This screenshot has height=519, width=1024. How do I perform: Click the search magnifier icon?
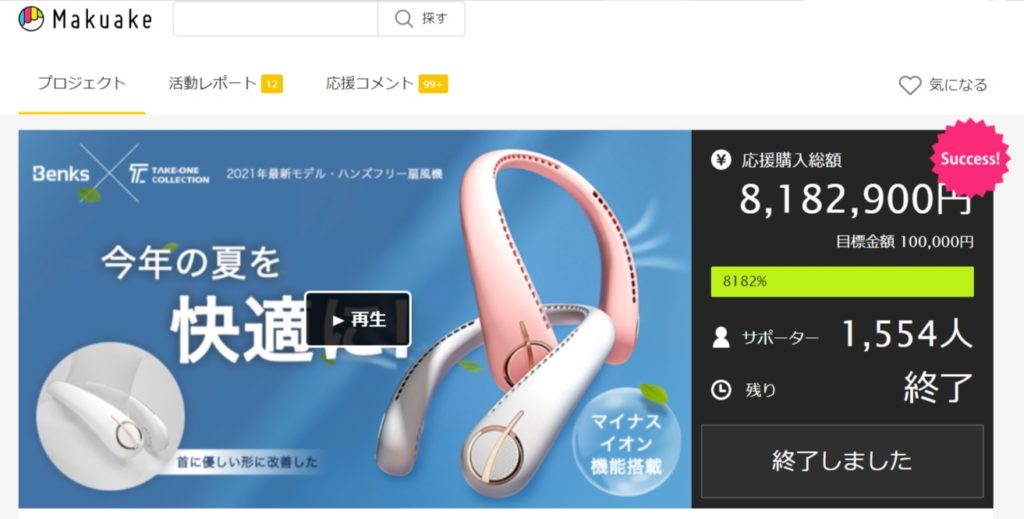point(404,18)
